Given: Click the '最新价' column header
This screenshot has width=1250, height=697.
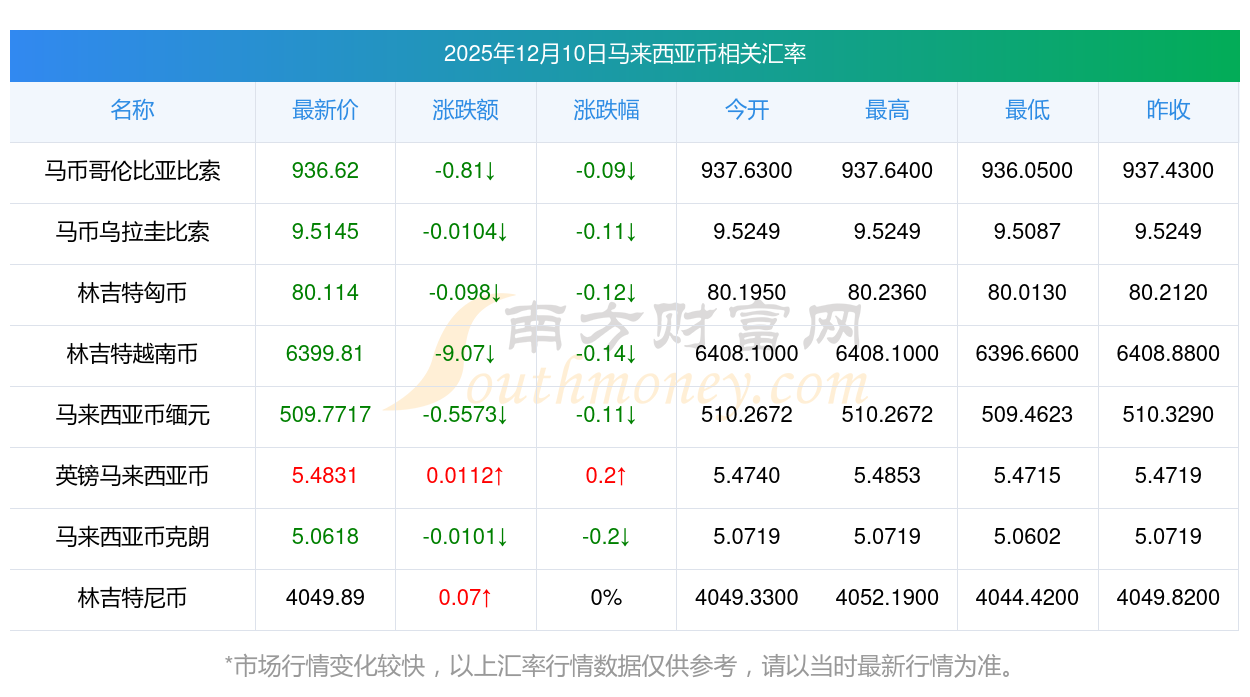Looking at the screenshot, I should coord(325,110).
